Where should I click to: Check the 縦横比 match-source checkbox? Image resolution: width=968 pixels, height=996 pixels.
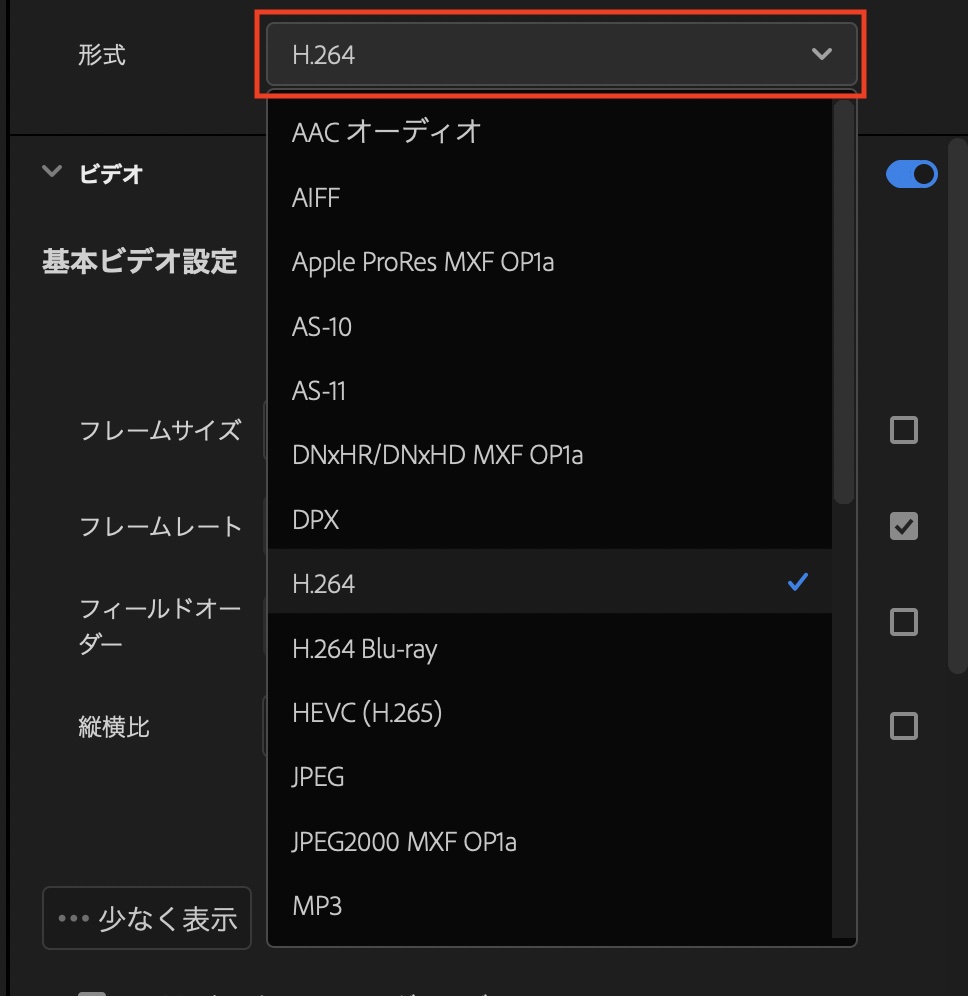(x=904, y=726)
